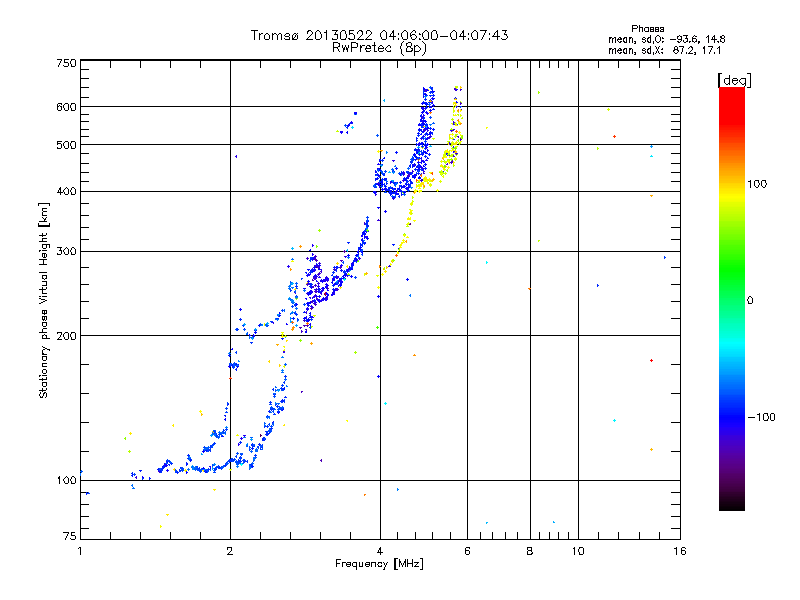800x600 pixels.
Task: Click the 'Frequency [MHz]' axis label
Action: (x=379, y=564)
